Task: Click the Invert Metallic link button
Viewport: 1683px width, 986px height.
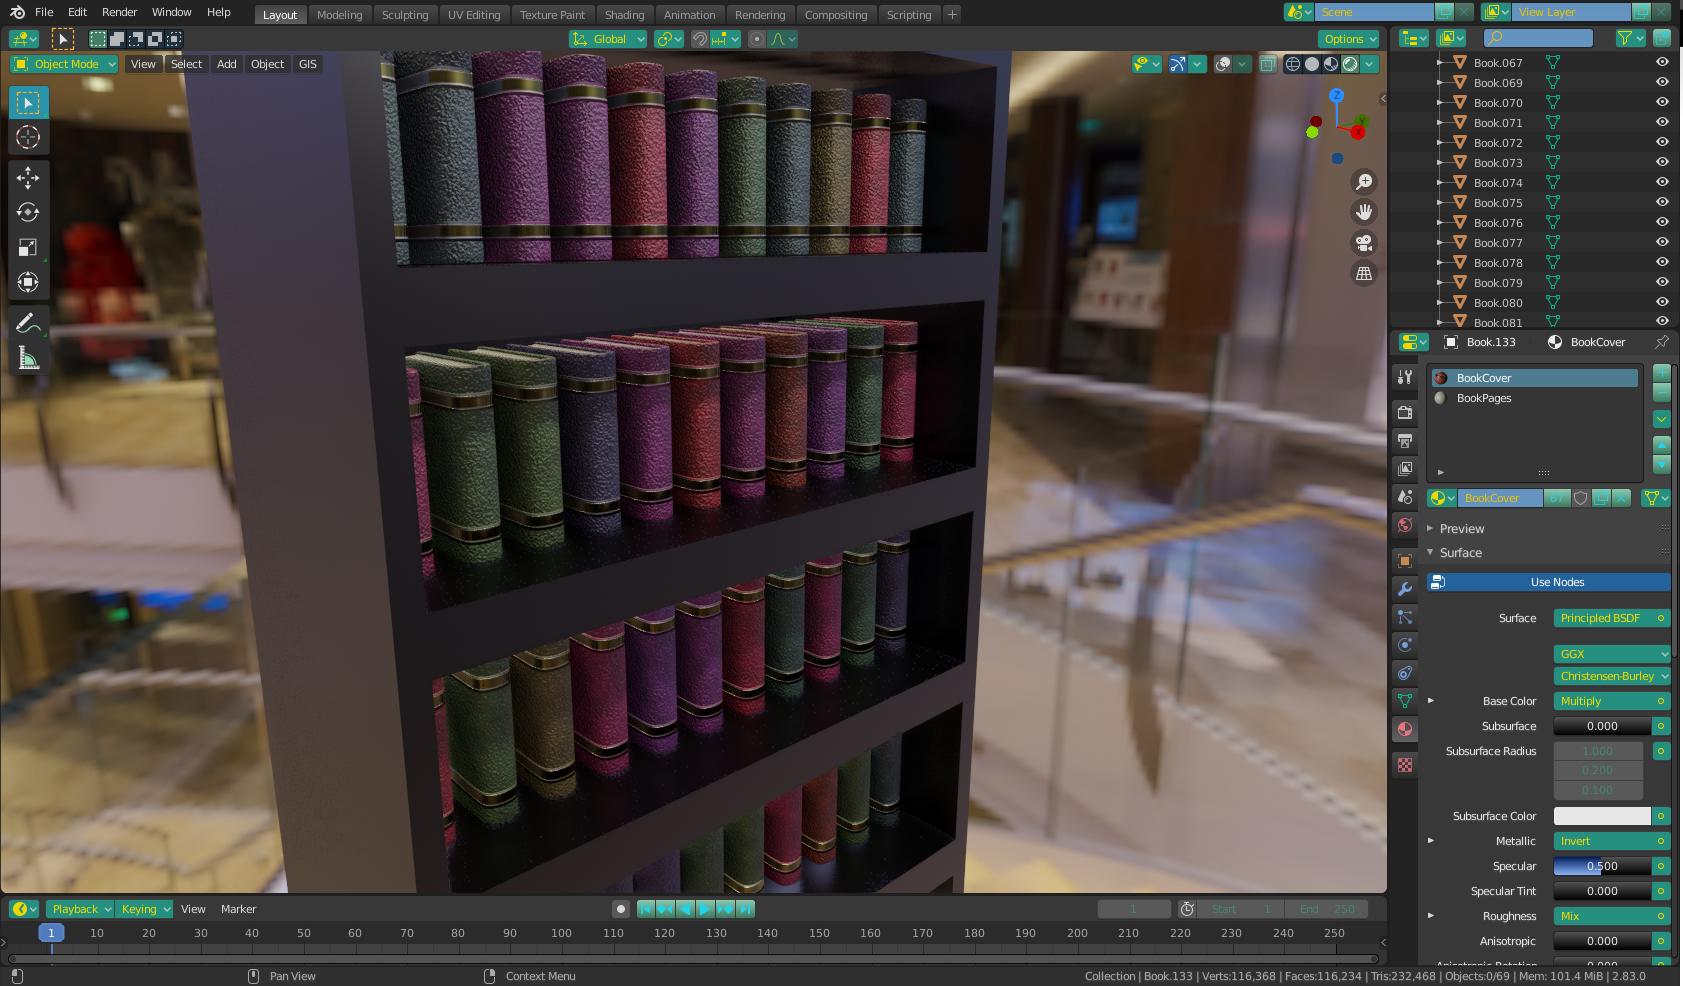Action: pos(1612,841)
